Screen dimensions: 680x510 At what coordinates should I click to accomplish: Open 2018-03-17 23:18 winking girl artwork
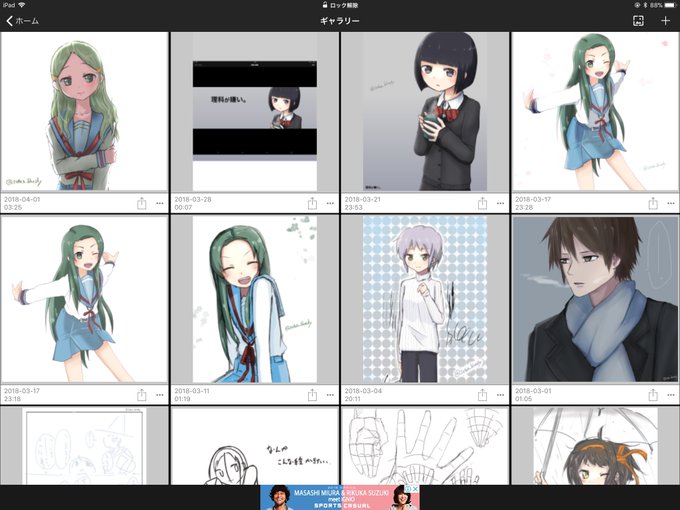pyautogui.click(x=84, y=300)
